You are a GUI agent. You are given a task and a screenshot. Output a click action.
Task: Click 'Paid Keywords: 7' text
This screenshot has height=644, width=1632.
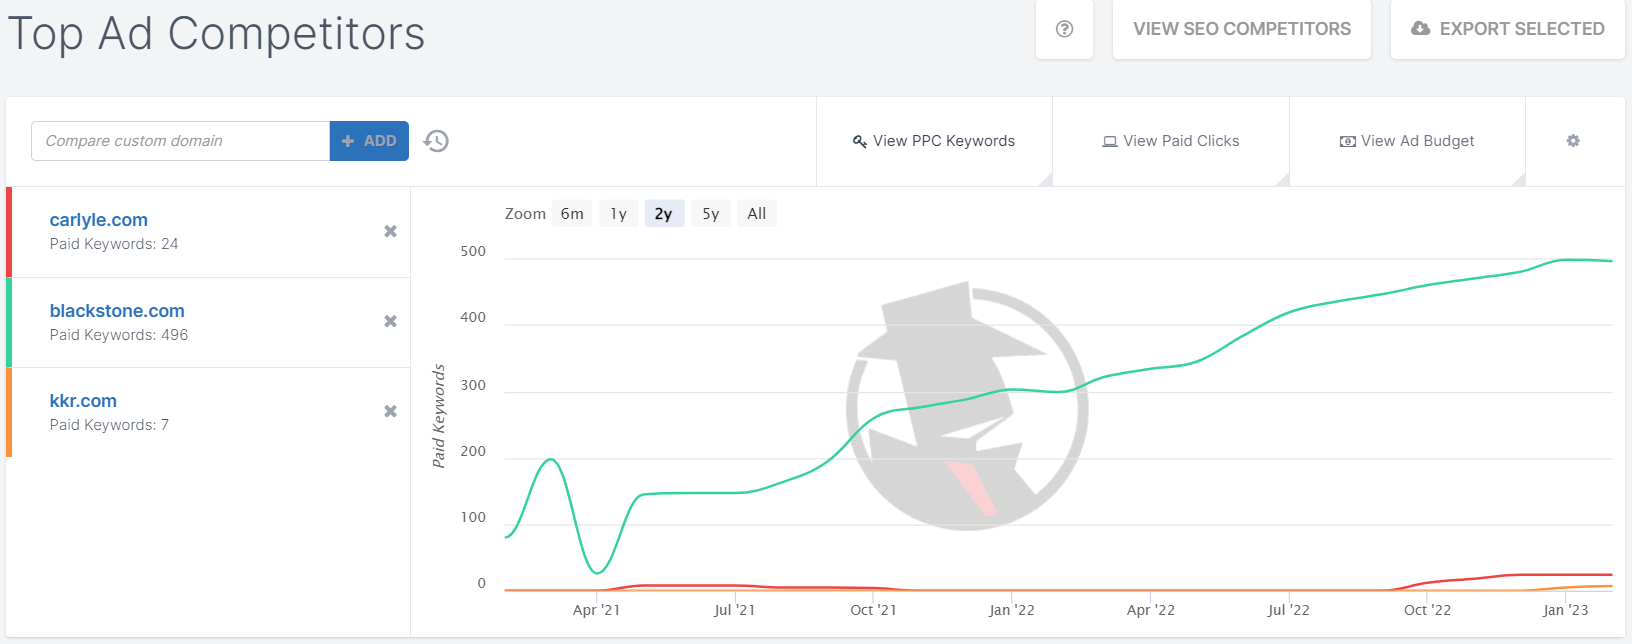click(x=109, y=425)
